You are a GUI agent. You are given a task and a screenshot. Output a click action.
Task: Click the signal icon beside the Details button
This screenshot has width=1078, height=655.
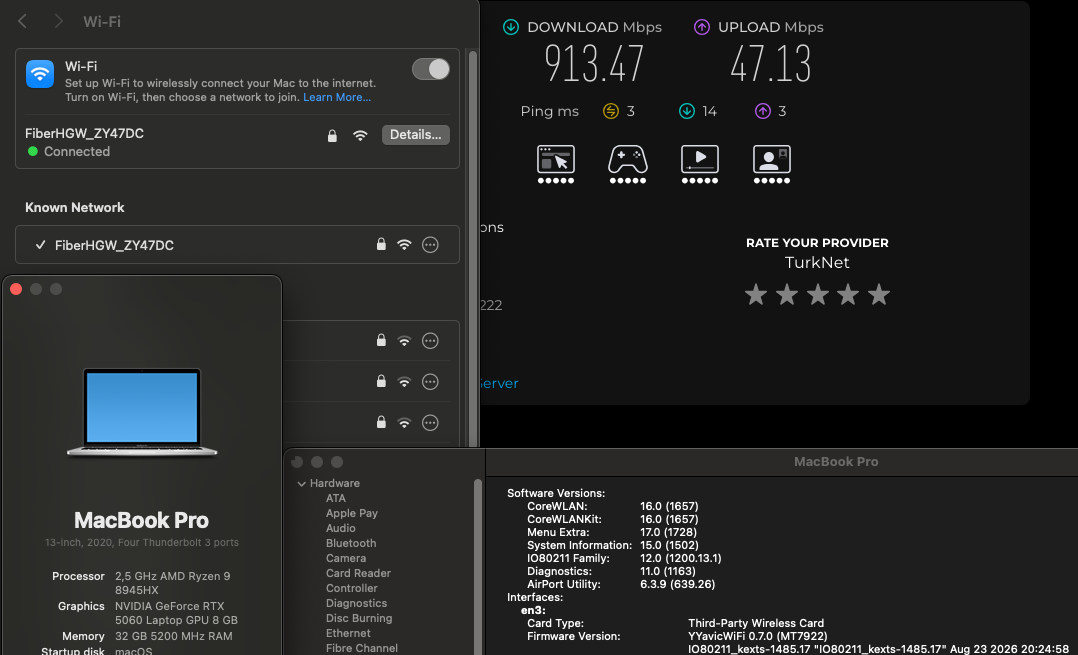tap(360, 135)
